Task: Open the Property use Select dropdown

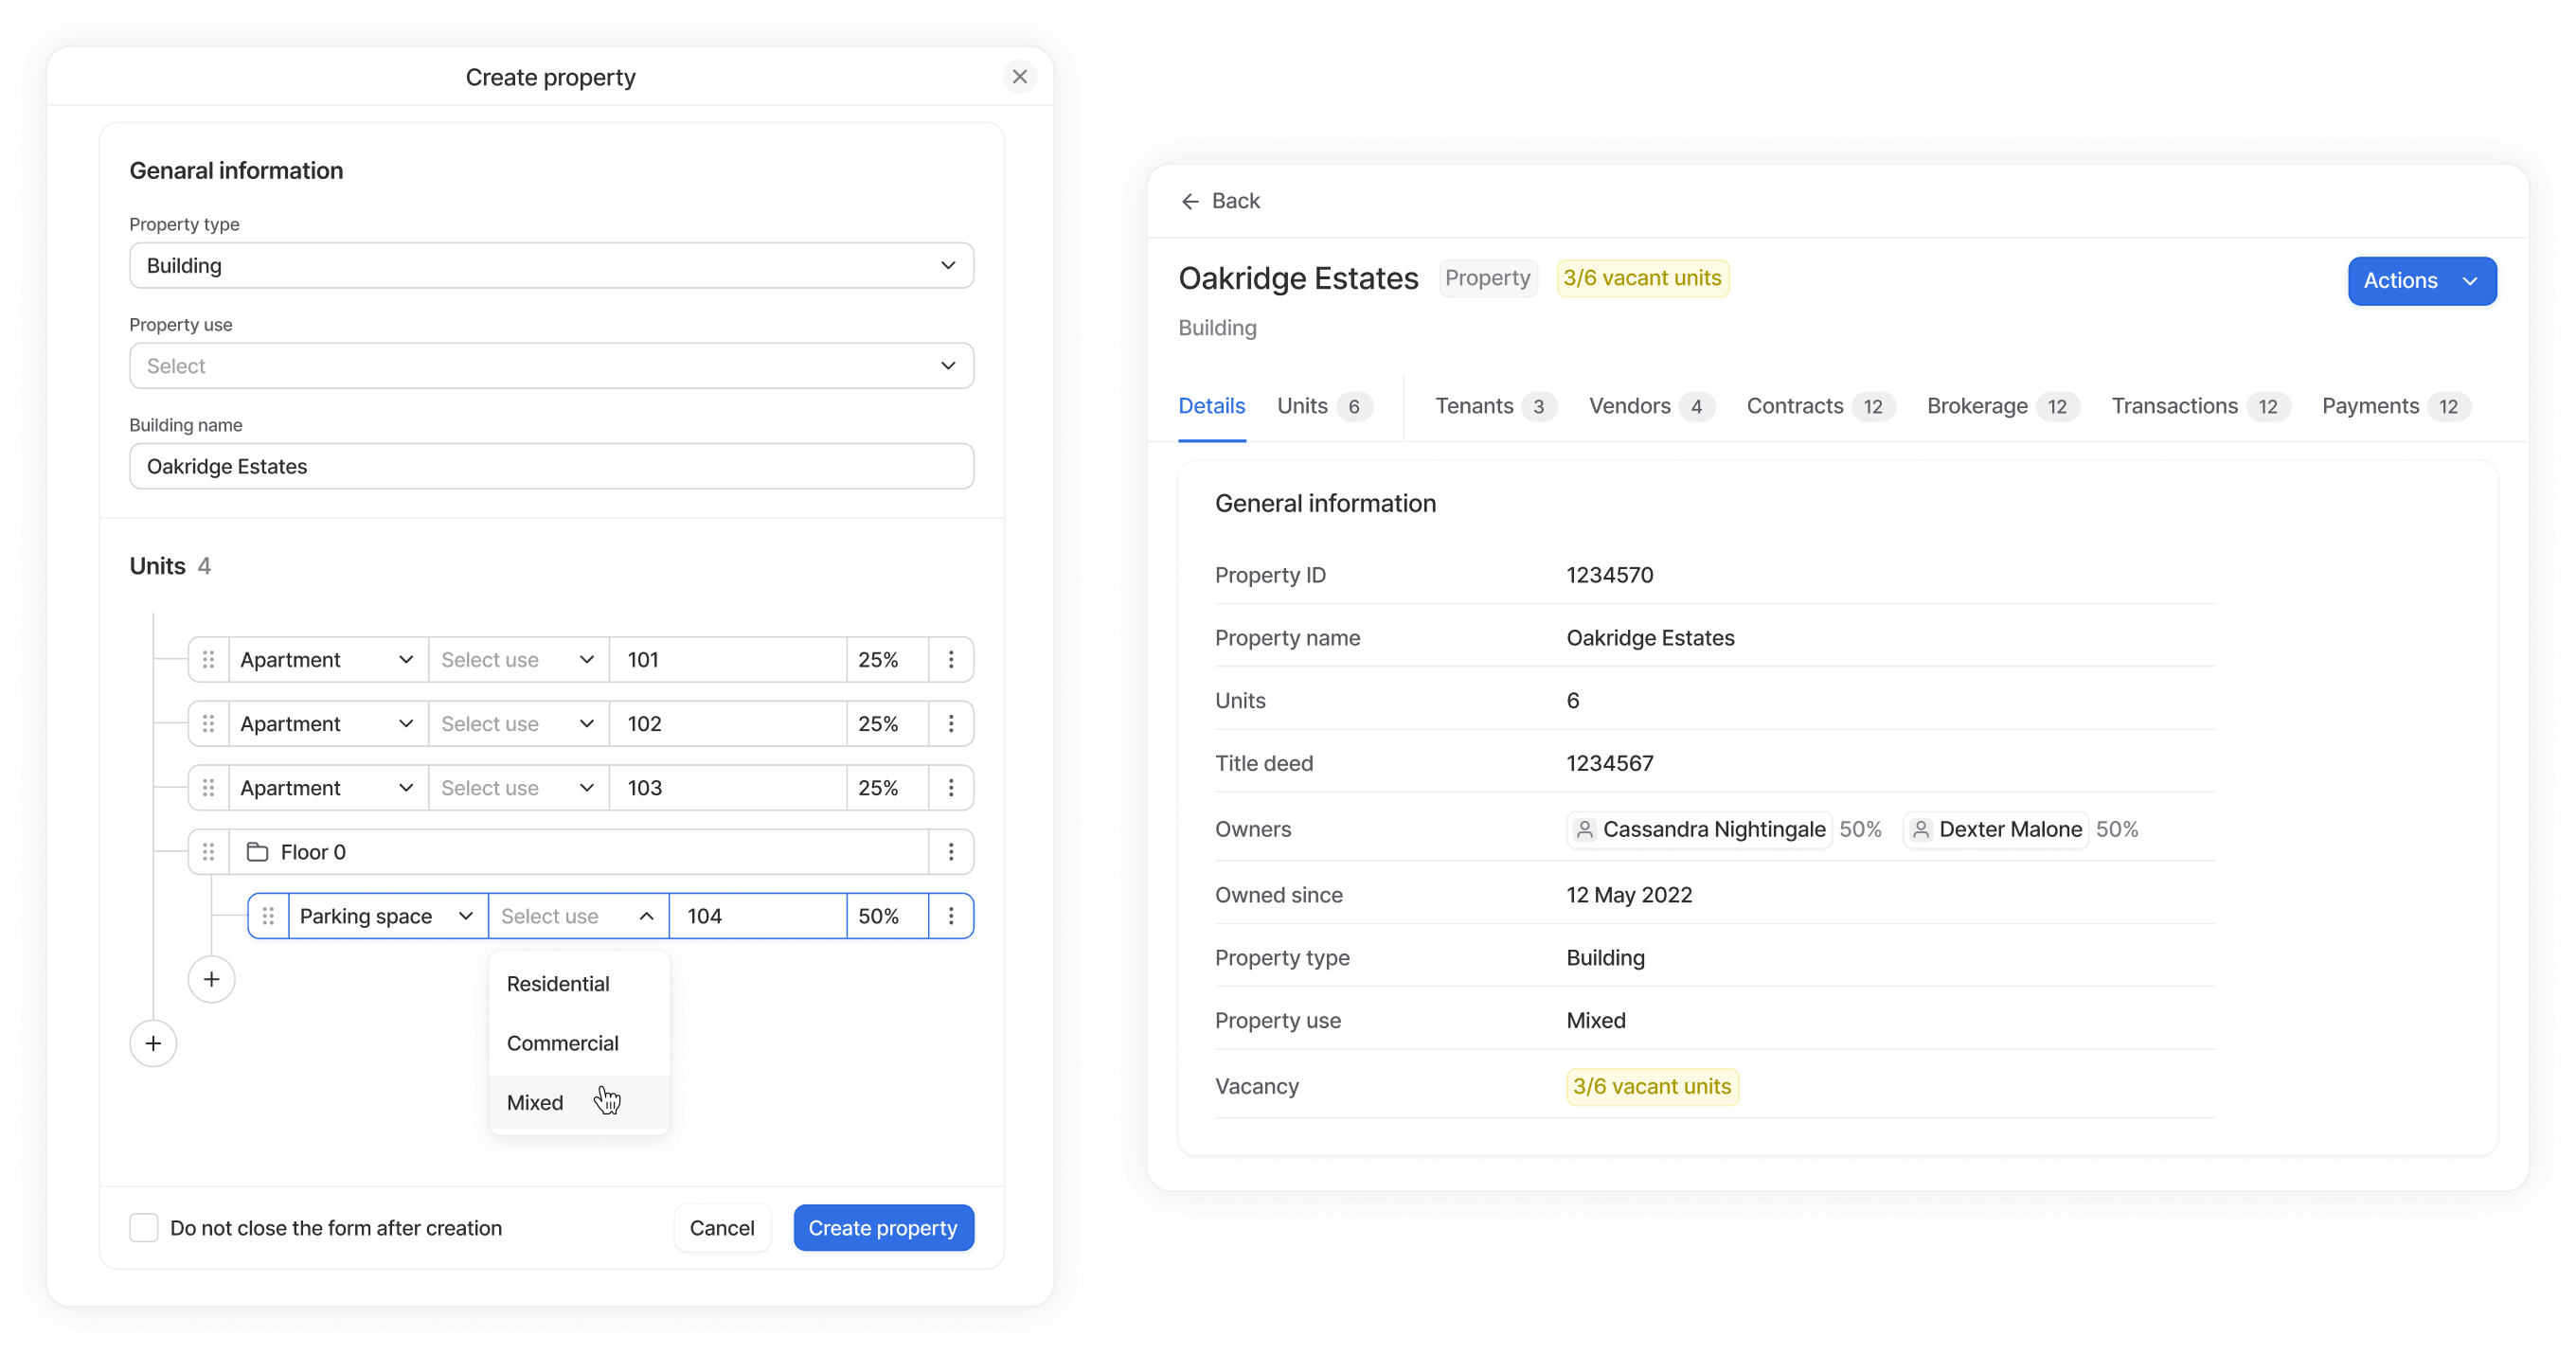Action: 551,366
